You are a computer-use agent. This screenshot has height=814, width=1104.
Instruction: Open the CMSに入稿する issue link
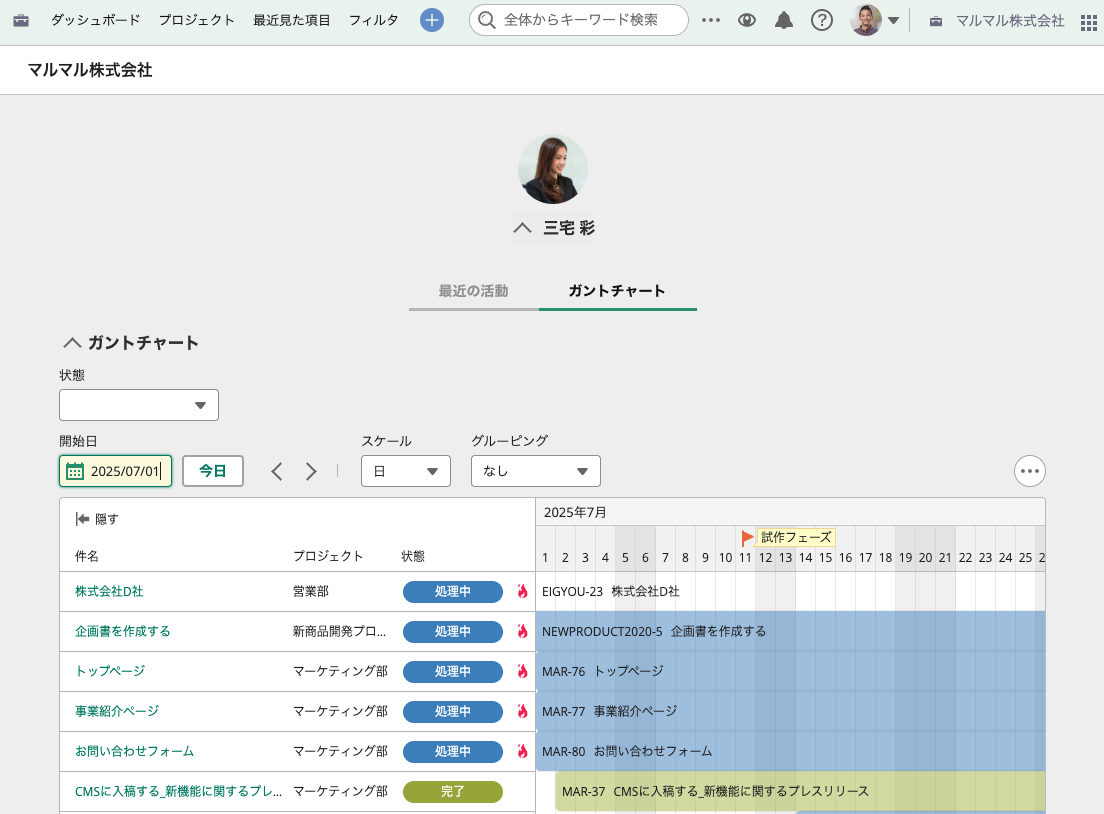coord(178,791)
